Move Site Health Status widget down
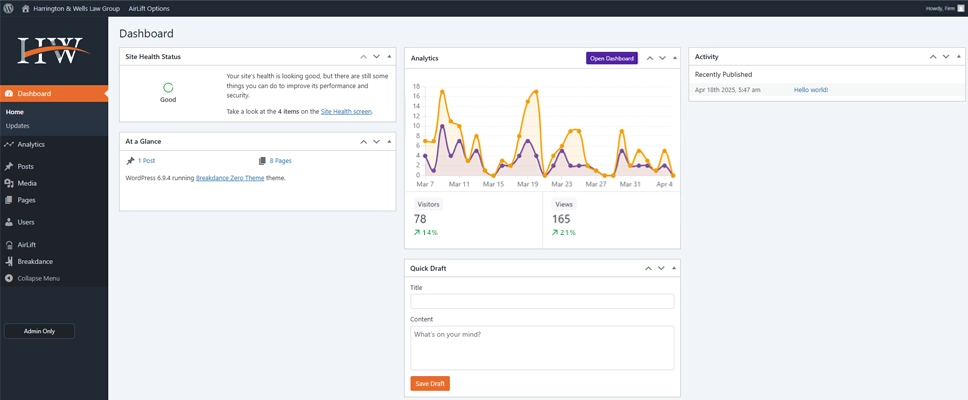The image size is (968, 400). coord(377,56)
